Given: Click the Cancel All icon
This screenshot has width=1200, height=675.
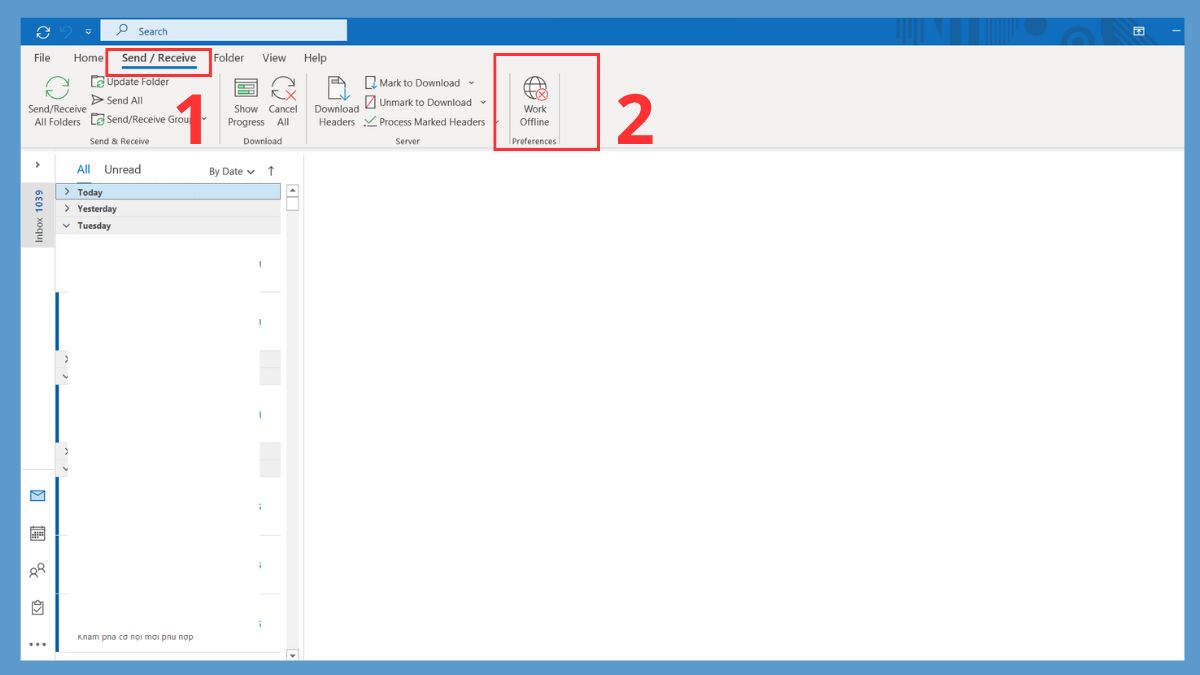Looking at the screenshot, I should pyautogui.click(x=283, y=100).
